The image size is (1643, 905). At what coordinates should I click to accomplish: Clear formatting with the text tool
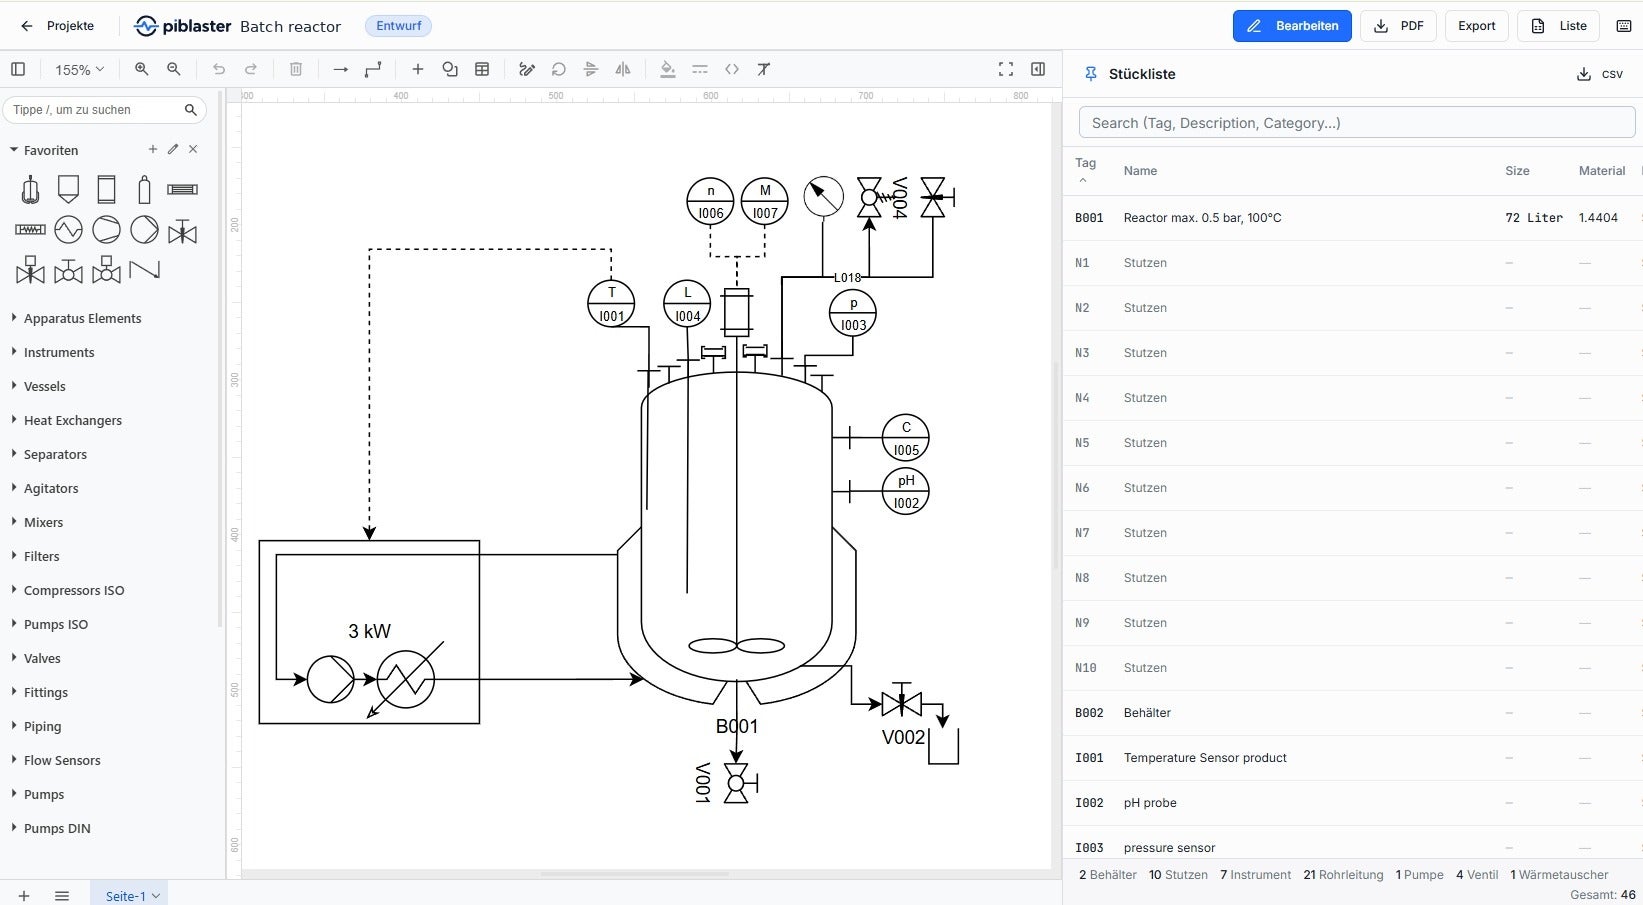(764, 69)
